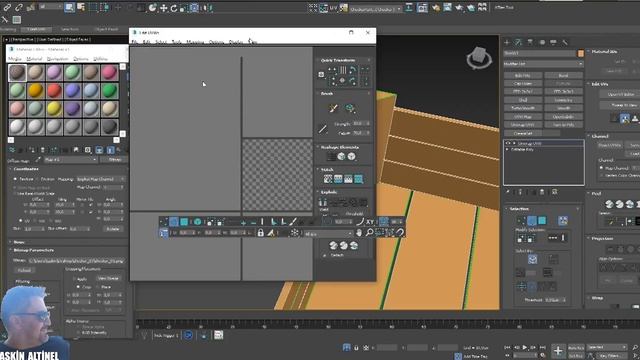Viewport: 640px width, 360px height.
Task: Activate the Select and Rotate tool
Action: tap(174, 8)
